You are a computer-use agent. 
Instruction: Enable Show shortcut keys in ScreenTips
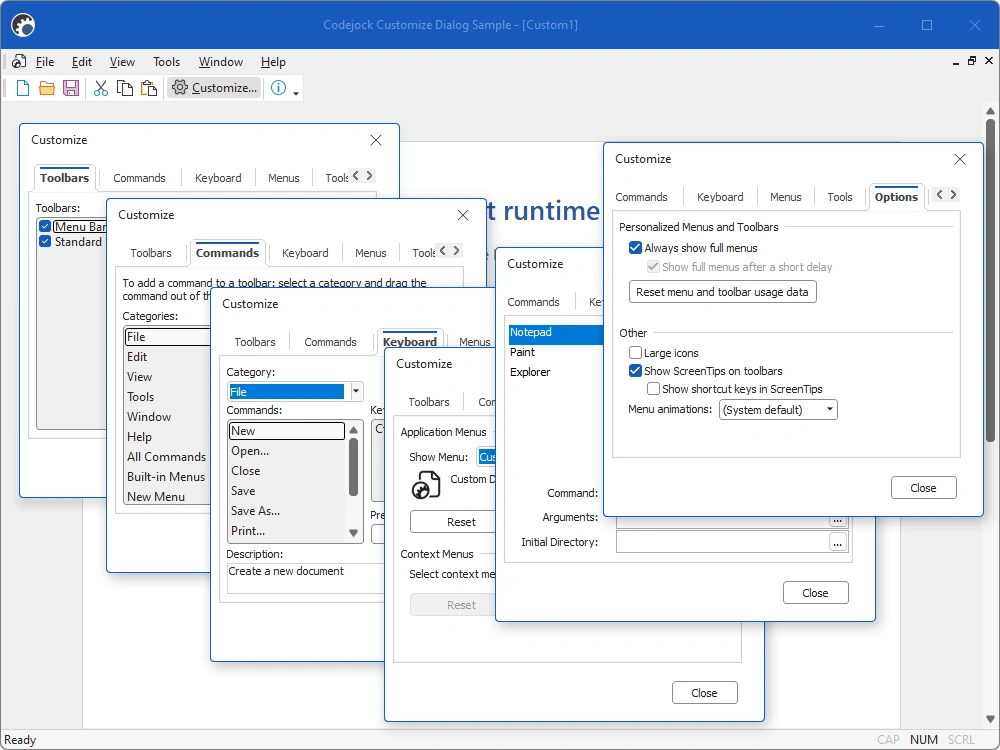tap(653, 388)
